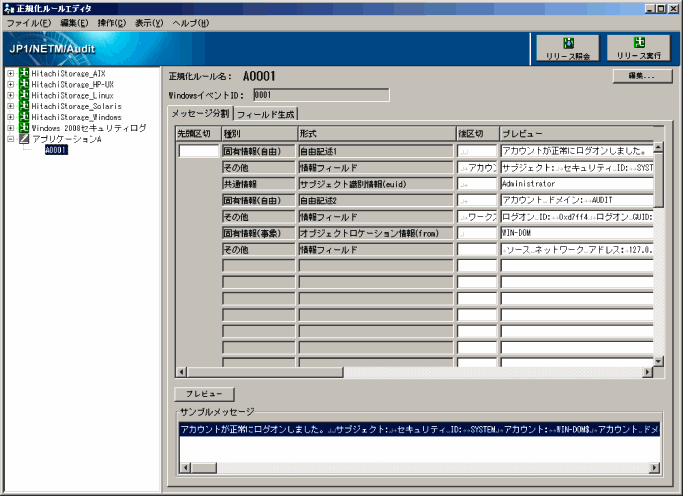Viewport: 683px width, 496px height.
Task: Open the 操作(C) menu
Action: [x=111, y=22]
